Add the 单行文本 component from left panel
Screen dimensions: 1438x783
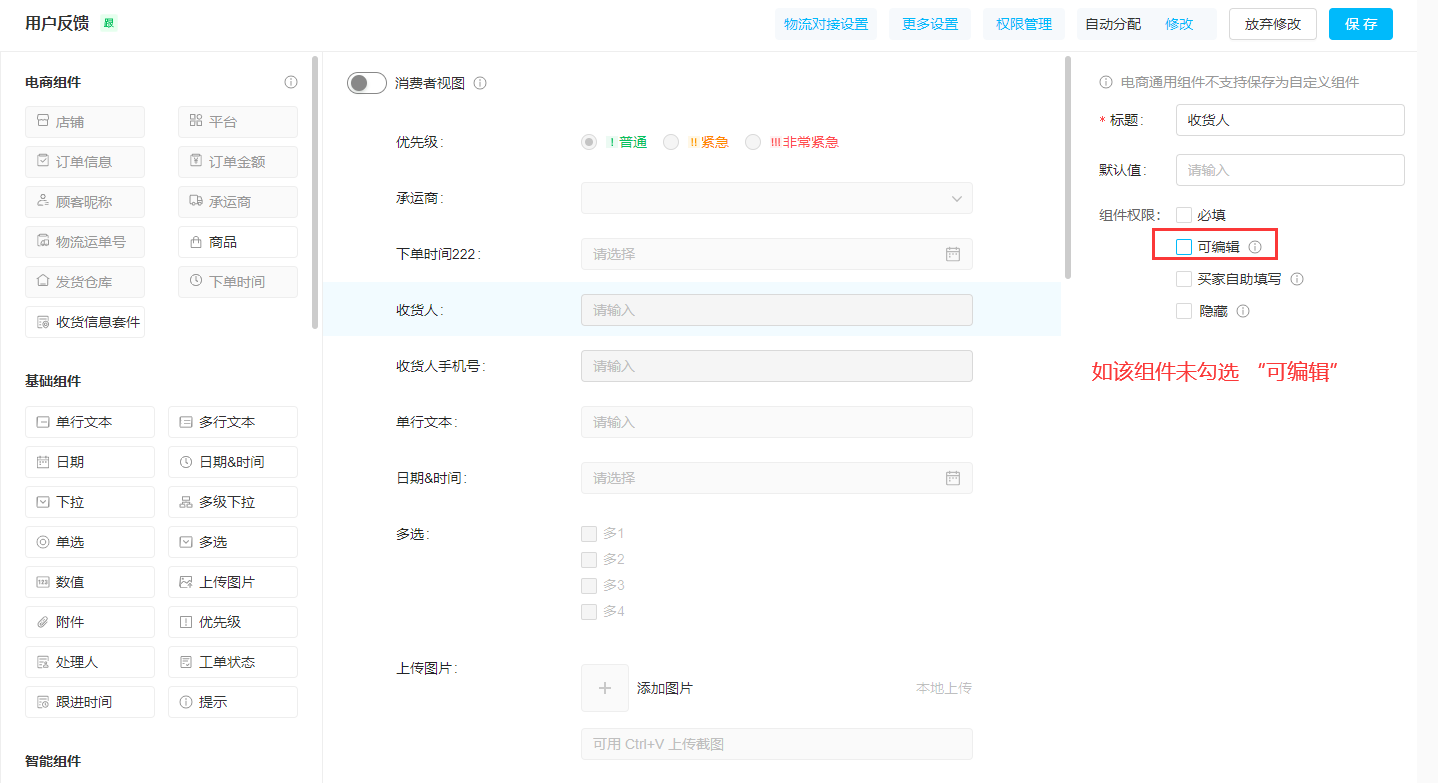click(x=90, y=422)
